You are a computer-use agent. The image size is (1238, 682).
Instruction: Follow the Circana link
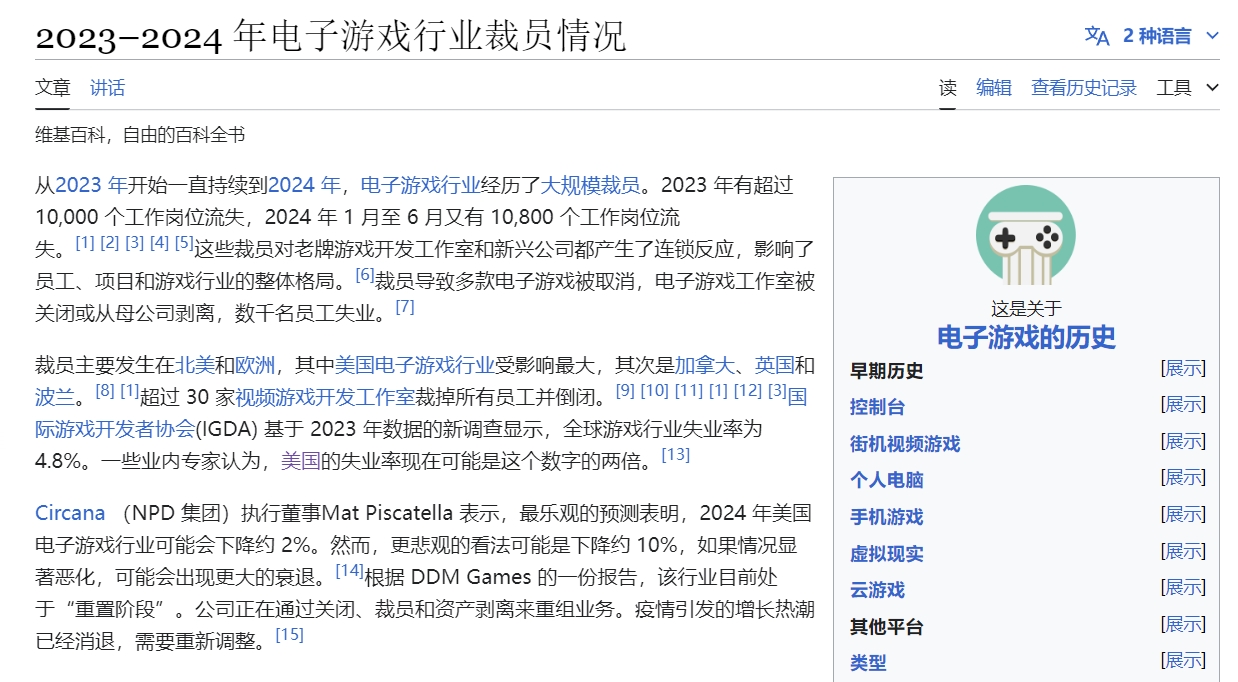pyautogui.click(x=70, y=513)
